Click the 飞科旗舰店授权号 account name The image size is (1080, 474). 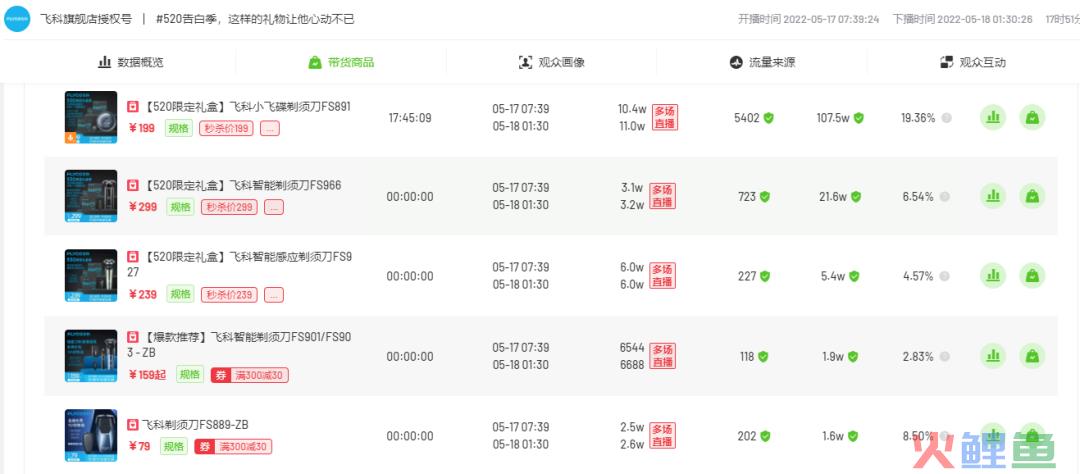[85, 19]
